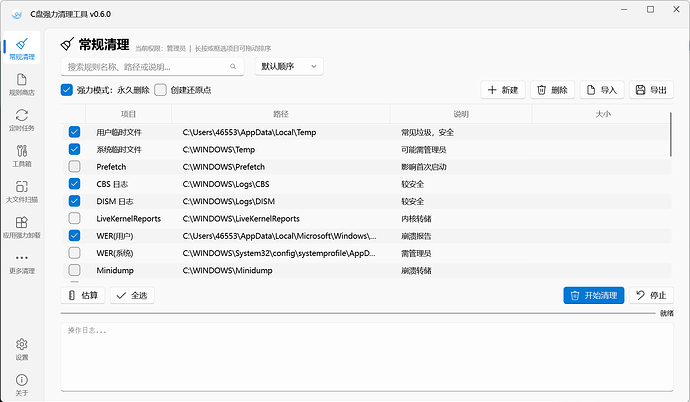Viewport: 690px width, 402px height.
Task: Select the Minidump item name
Action: pos(115,270)
